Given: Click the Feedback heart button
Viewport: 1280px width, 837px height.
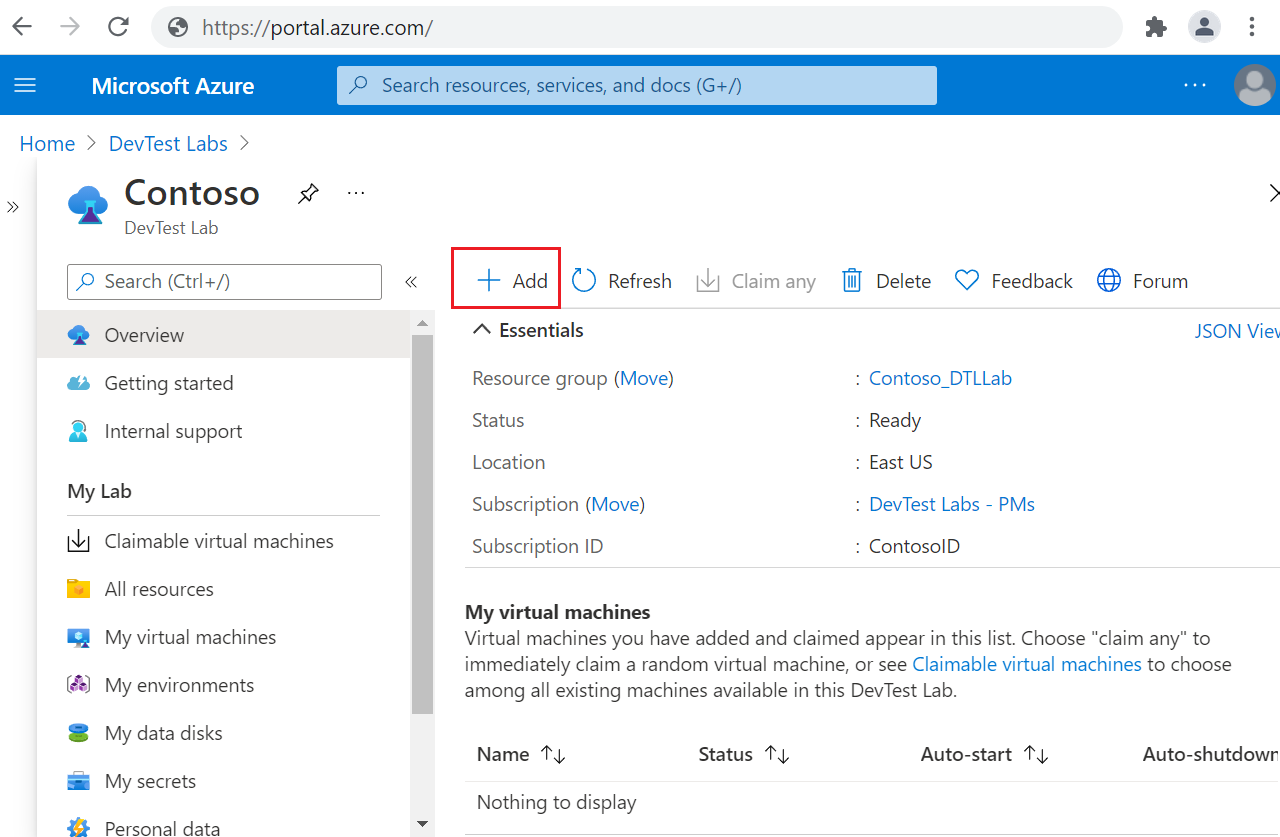Looking at the screenshot, I should pos(1013,281).
